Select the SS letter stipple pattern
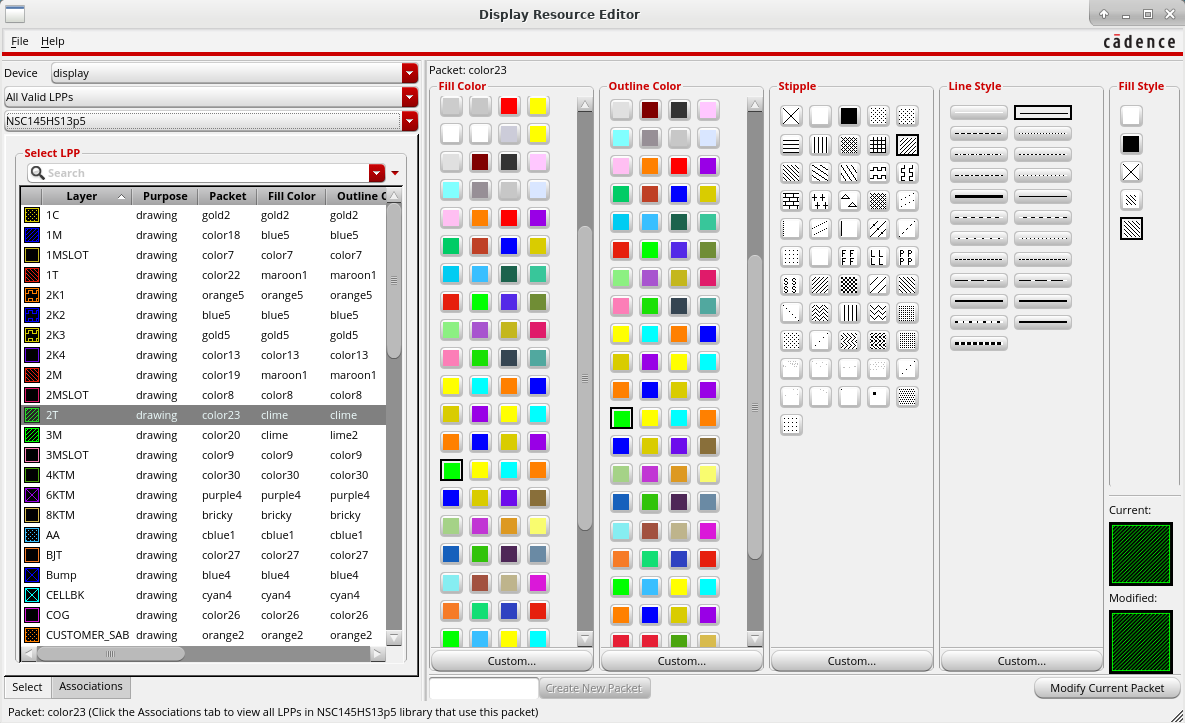1185x723 pixels. 791,284
